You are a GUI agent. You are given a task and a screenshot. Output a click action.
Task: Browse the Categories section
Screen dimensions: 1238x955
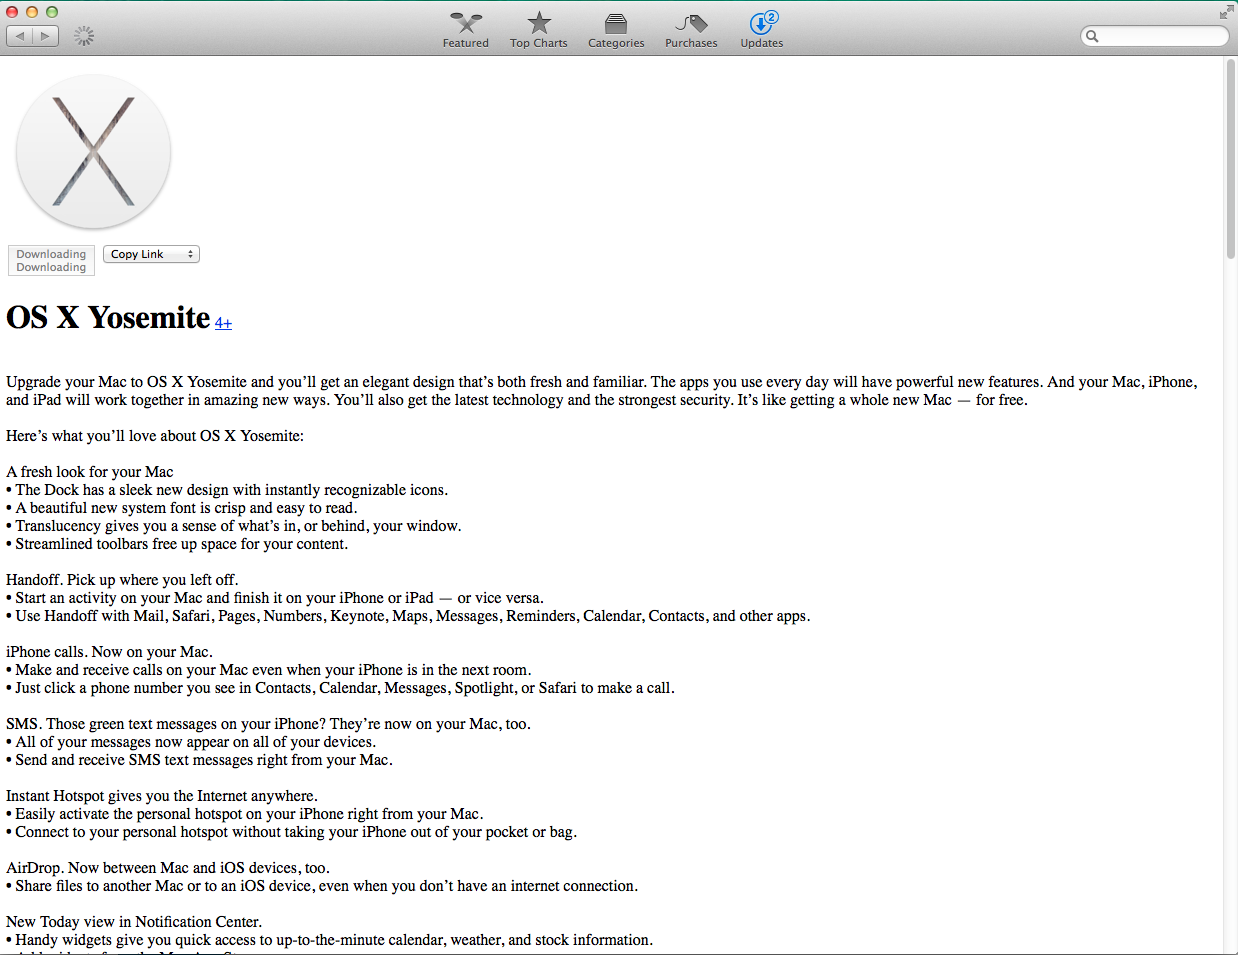click(x=616, y=29)
